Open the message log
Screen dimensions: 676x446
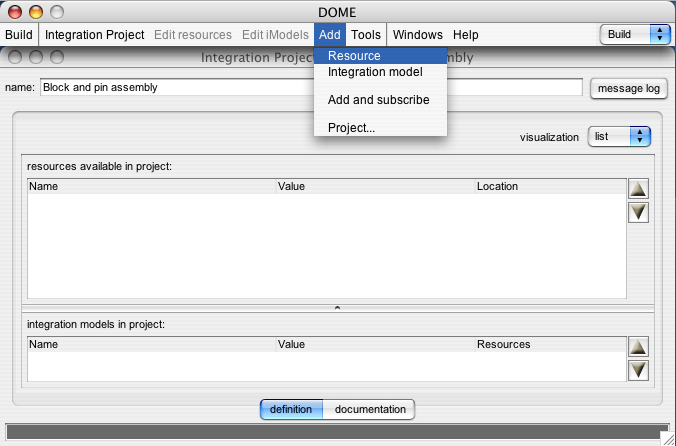(x=629, y=88)
